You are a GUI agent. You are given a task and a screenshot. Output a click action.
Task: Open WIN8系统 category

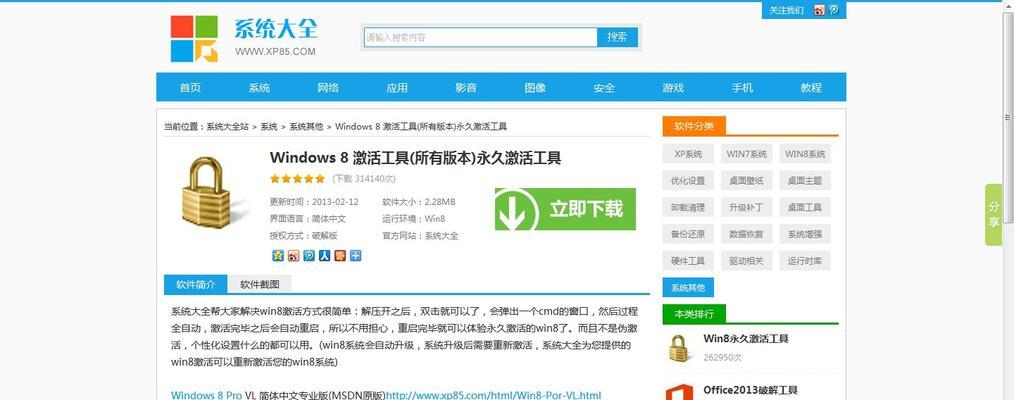(x=805, y=154)
